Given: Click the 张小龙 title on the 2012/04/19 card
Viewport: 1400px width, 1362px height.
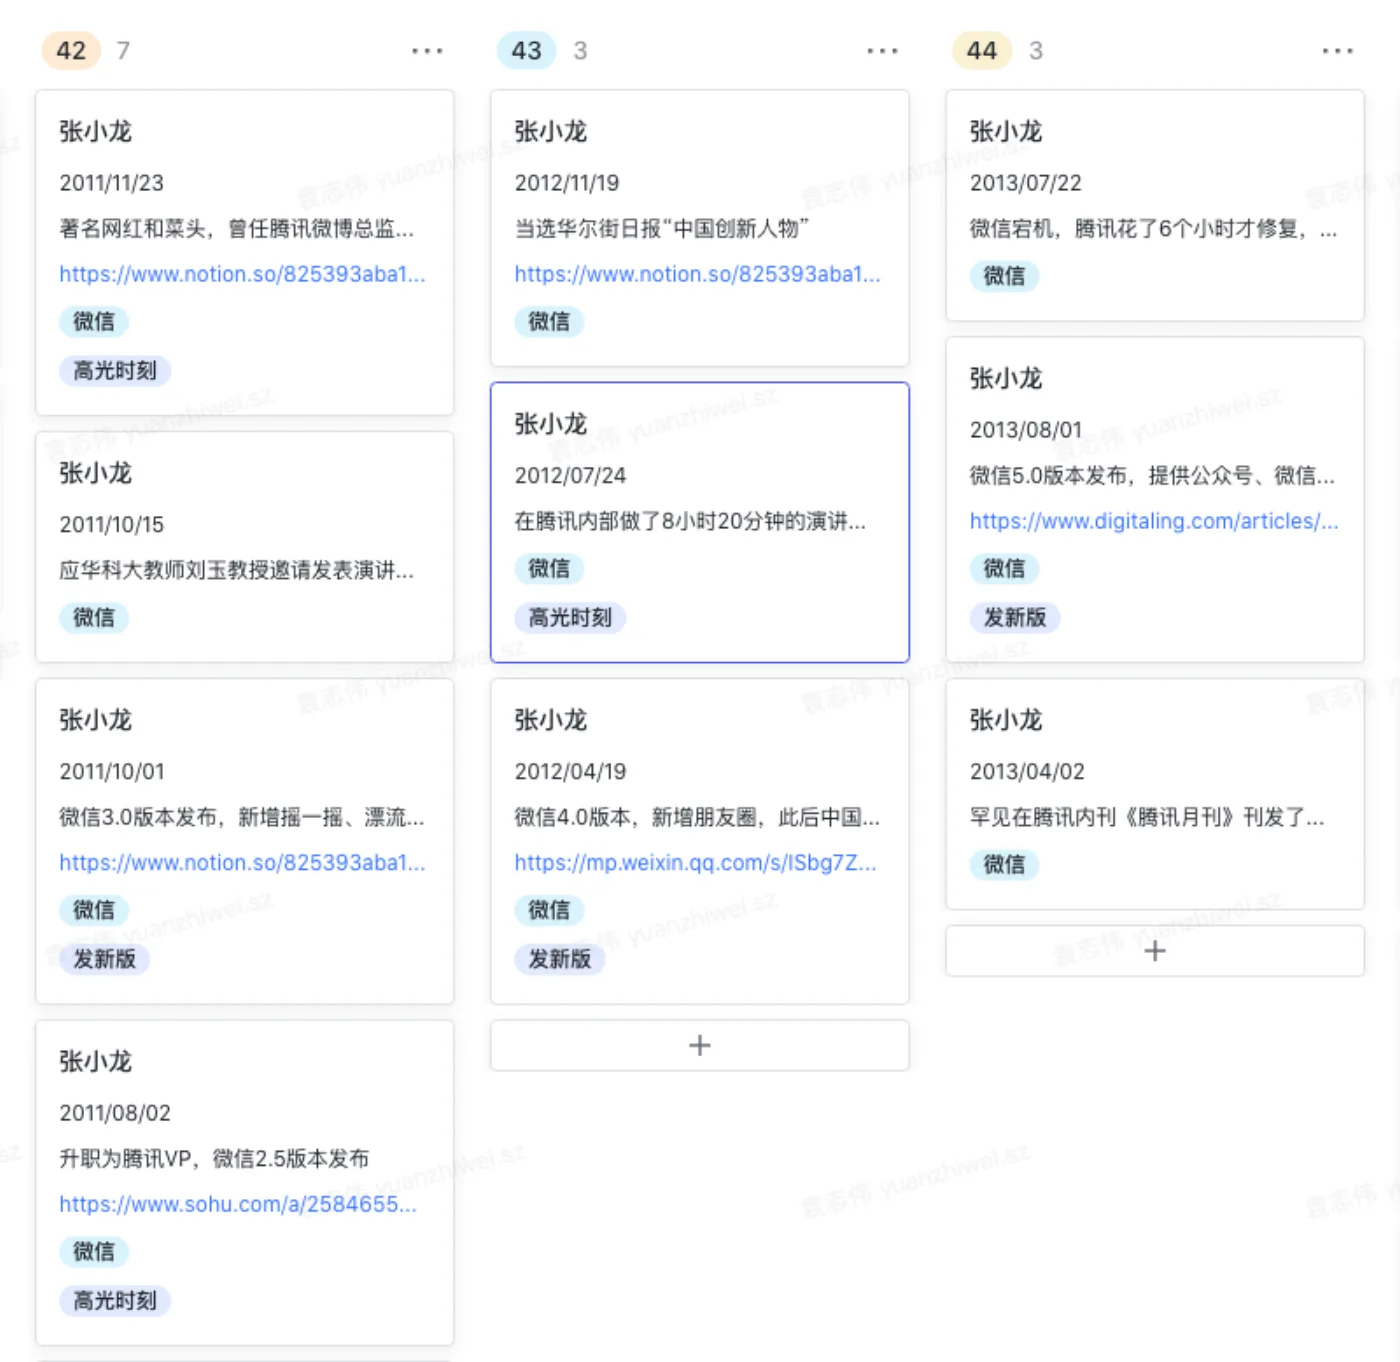Looking at the screenshot, I should [x=550, y=721].
